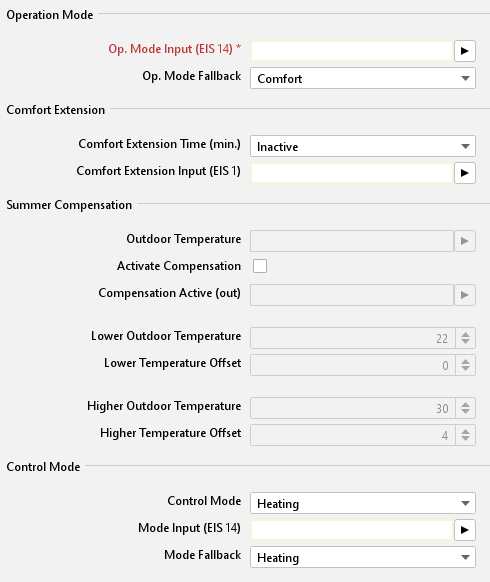This screenshot has width=490, height=582.
Task: Expand the Comfort Extension Time dropdown
Action: pos(363,146)
